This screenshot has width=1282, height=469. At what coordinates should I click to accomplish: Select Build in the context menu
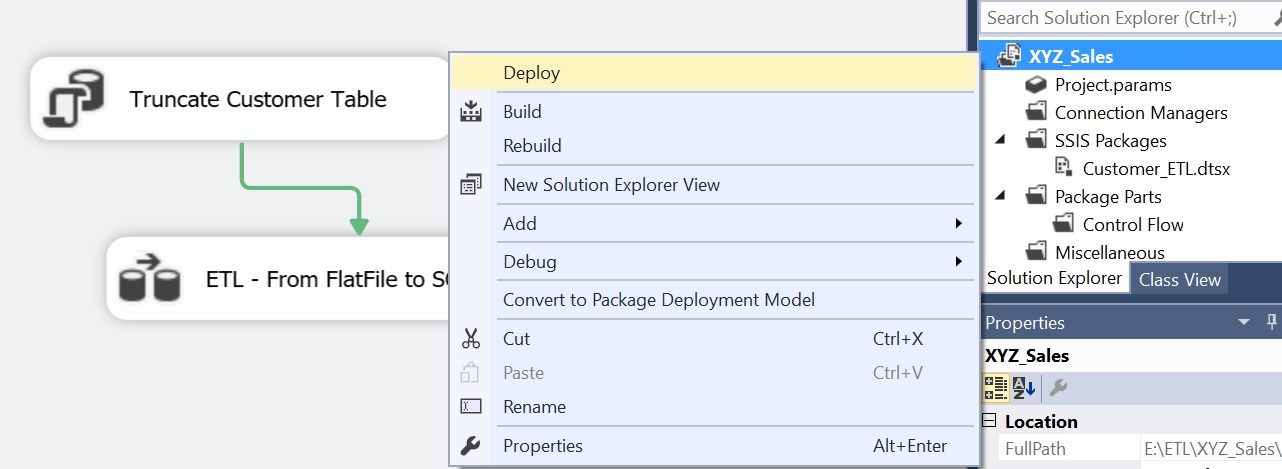coord(713,112)
